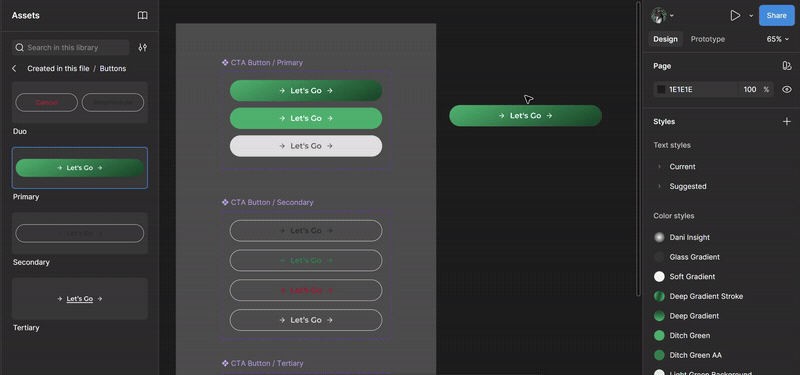Click the search magnifier icon

[x=19, y=47]
